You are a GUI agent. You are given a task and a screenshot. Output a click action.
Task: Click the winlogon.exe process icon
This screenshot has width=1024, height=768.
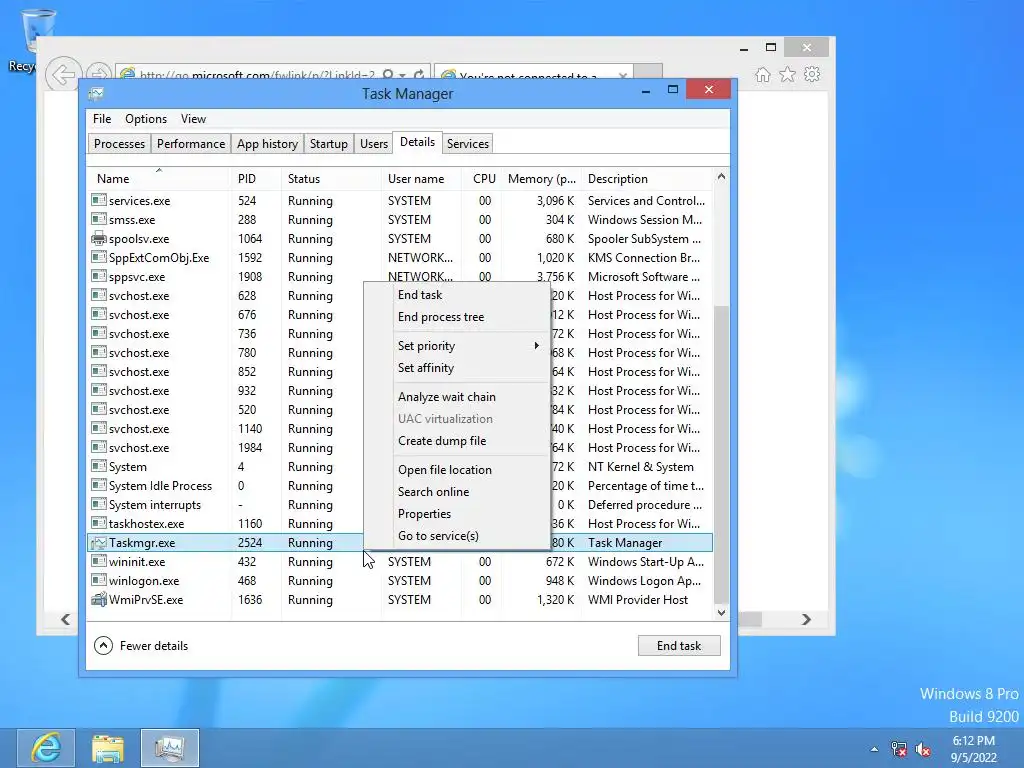coord(99,580)
